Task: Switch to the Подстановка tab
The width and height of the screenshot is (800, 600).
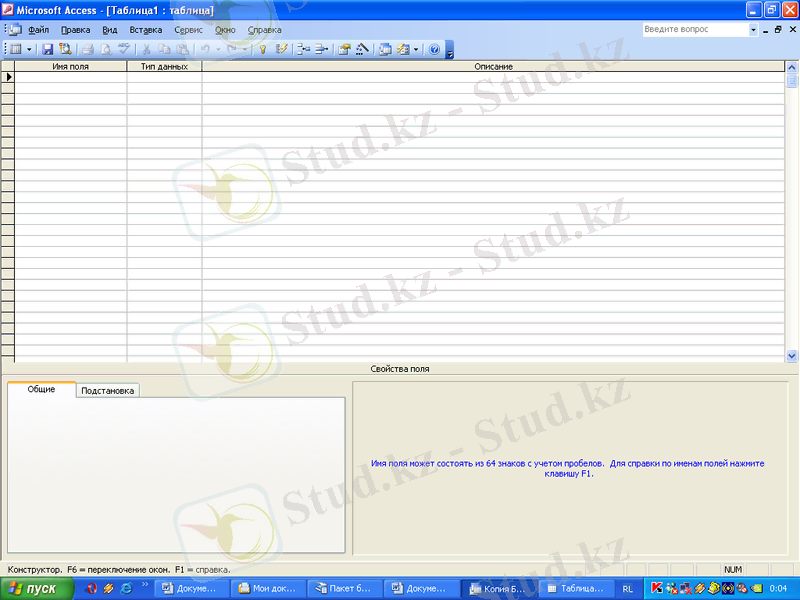Action: point(108,391)
